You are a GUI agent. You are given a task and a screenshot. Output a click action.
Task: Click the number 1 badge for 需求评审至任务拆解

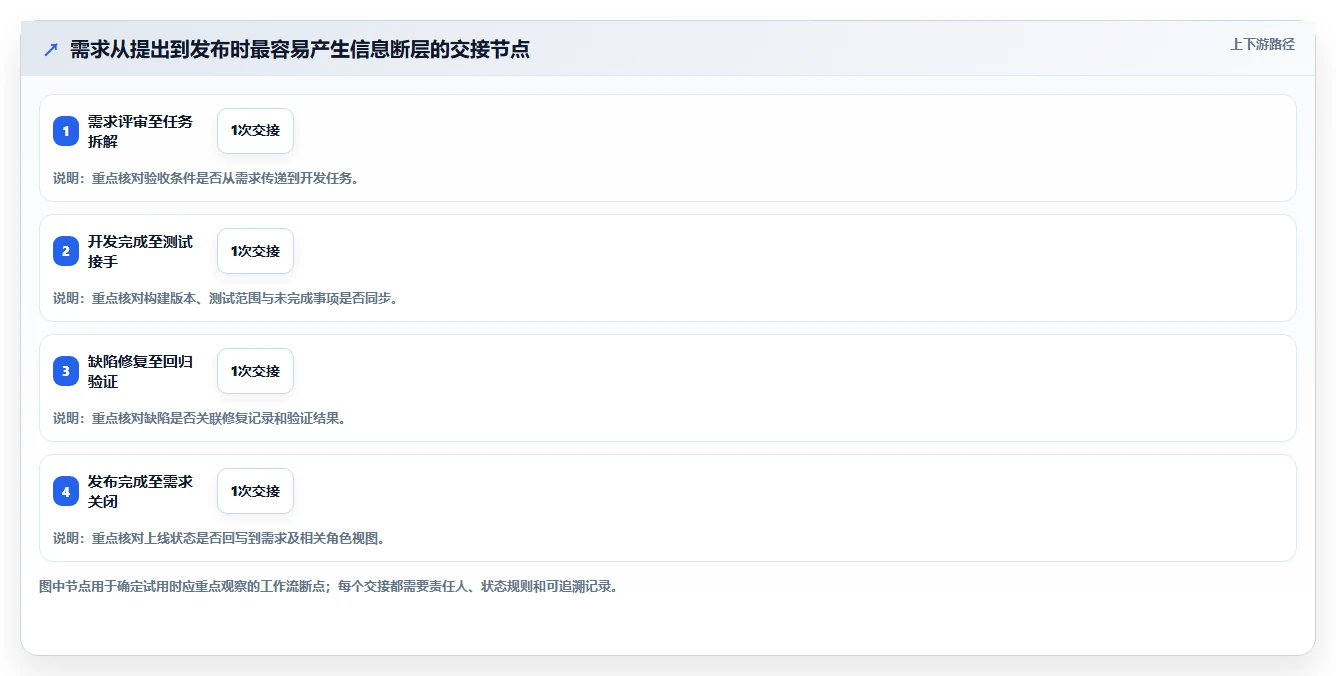coord(66,131)
